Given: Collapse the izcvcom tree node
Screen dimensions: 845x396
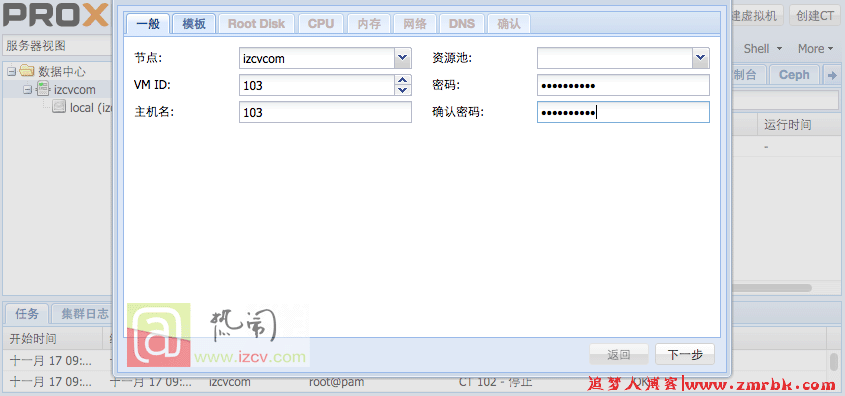Looking at the screenshot, I should point(27,90).
